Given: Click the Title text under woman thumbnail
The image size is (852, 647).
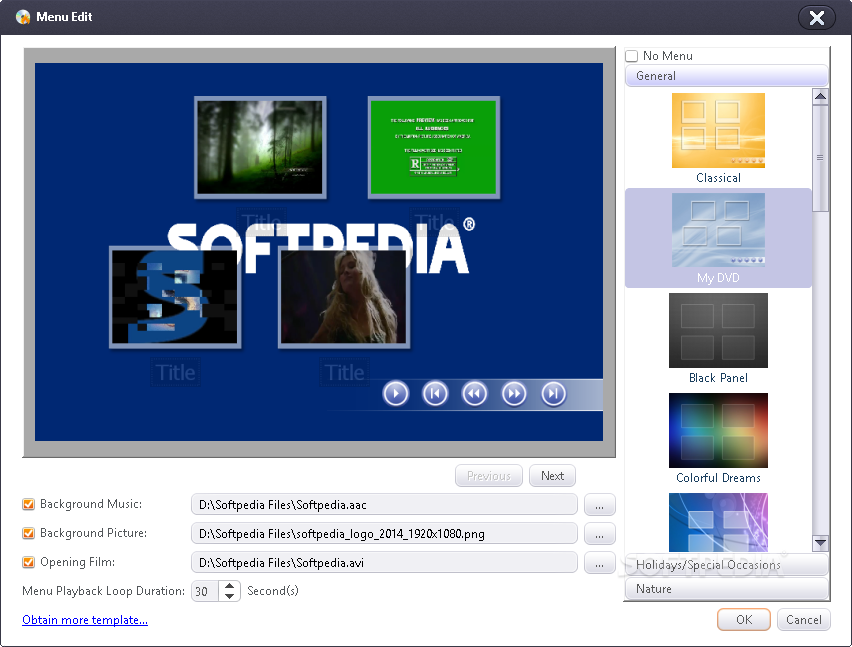Looking at the screenshot, I should tap(344, 373).
